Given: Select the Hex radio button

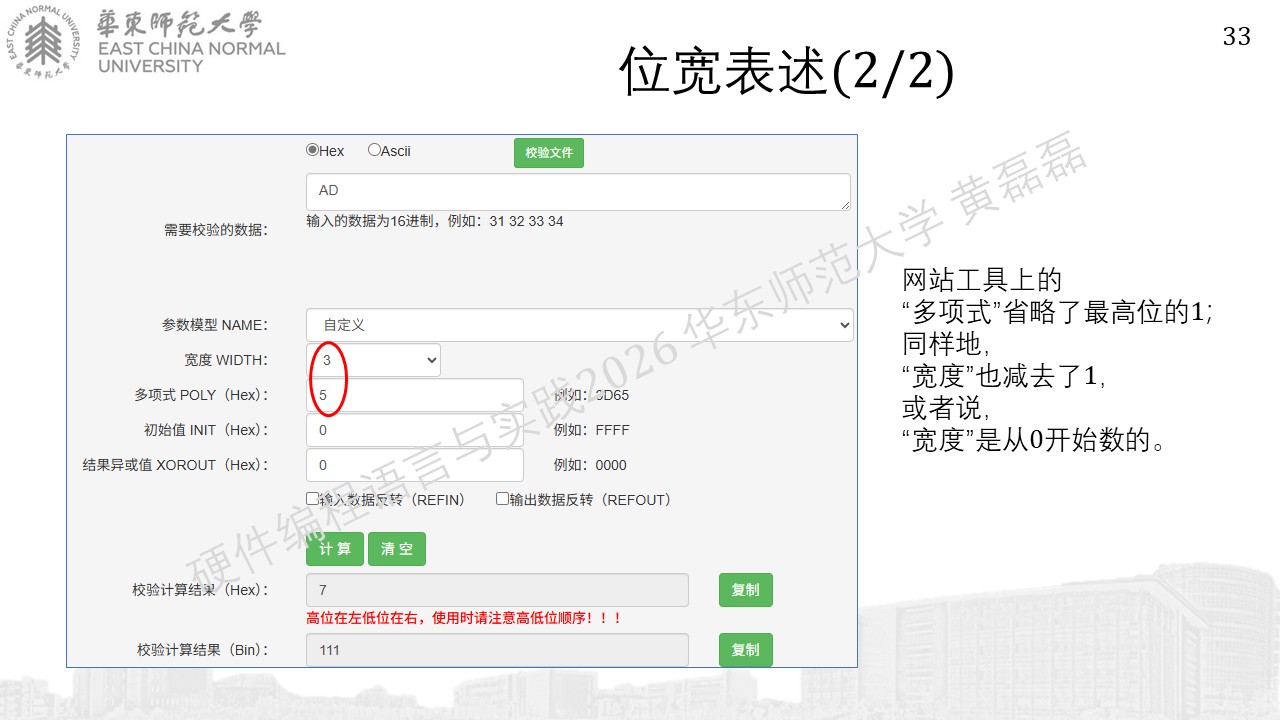Looking at the screenshot, I should (312, 150).
